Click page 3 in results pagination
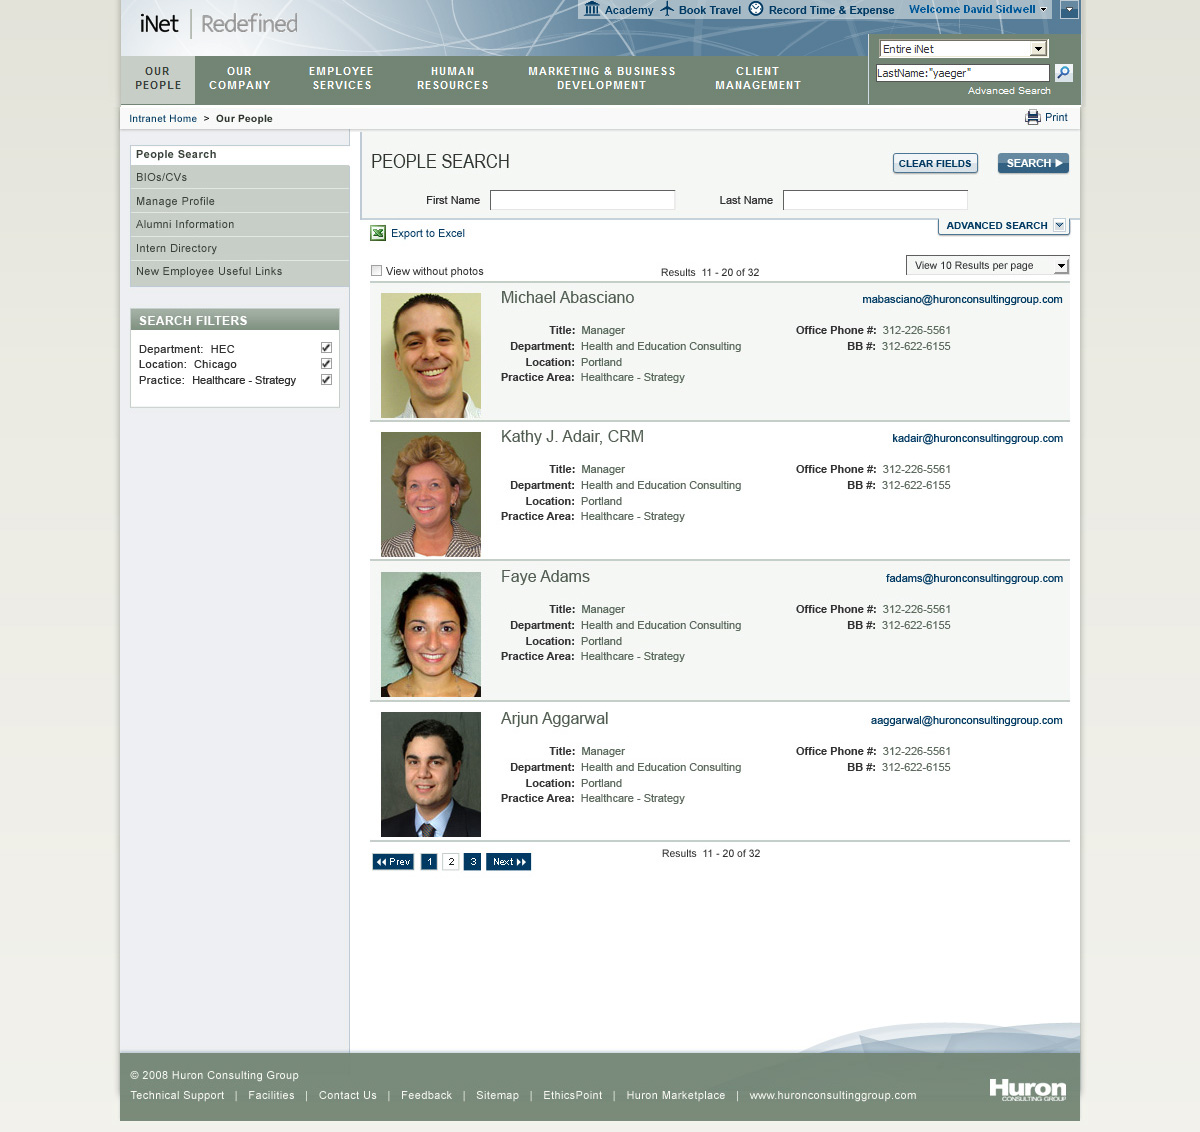Image resolution: width=1200 pixels, height=1132 pixels. pyautogui.click(x=472, y=861)
